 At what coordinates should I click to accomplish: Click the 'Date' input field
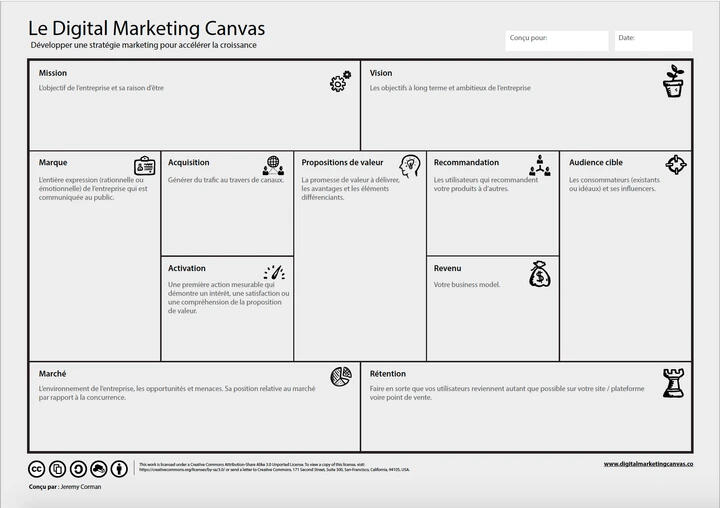point(653,41)
